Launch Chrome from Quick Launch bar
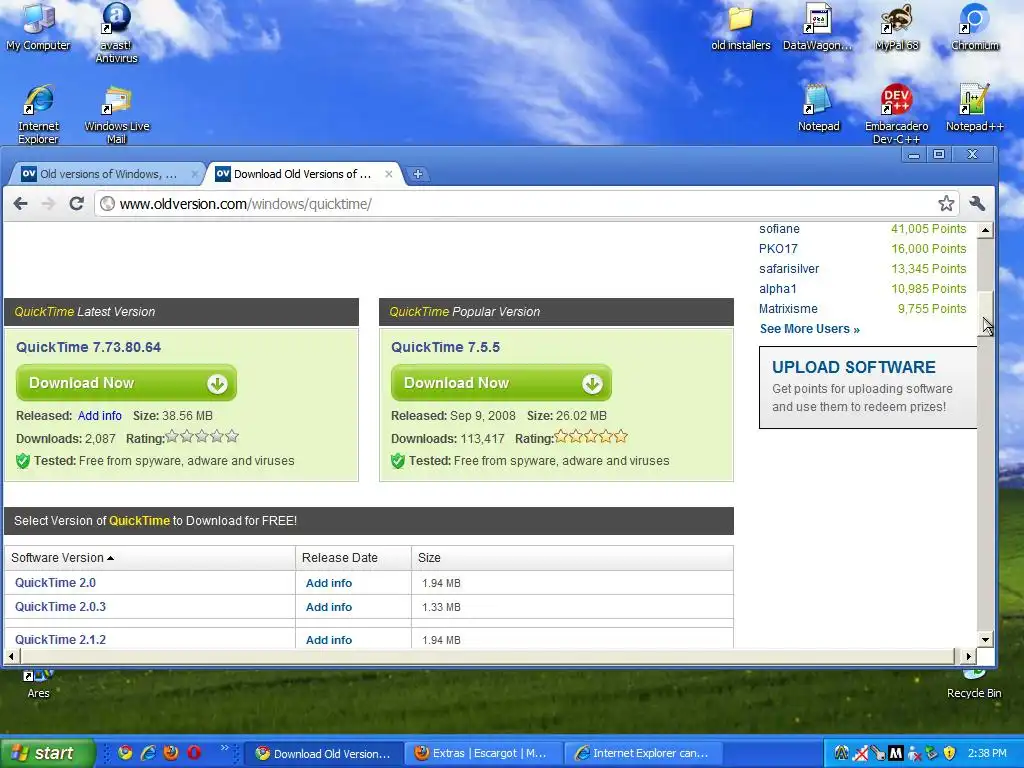The width and height of the screenshot is (1024, 768). [x=125, y=753]
